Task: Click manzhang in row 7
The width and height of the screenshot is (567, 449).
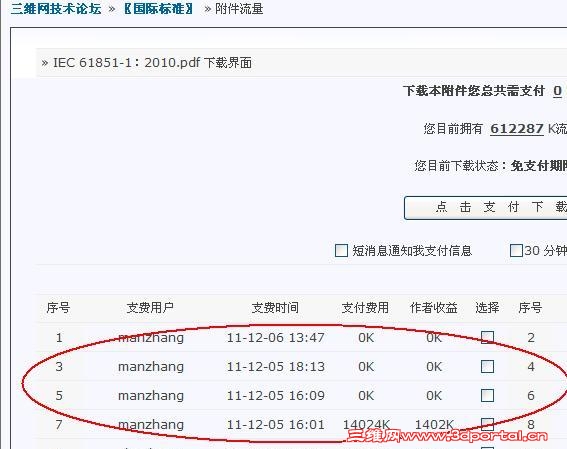Action: pyautogui.click(x=151, y=424)
